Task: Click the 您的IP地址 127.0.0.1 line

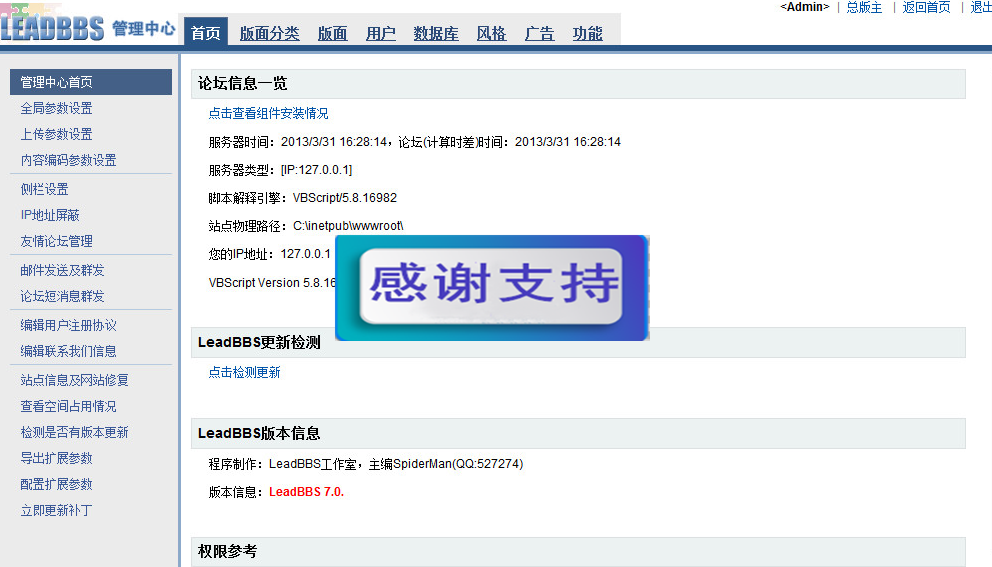Action: tap(270, 254)
